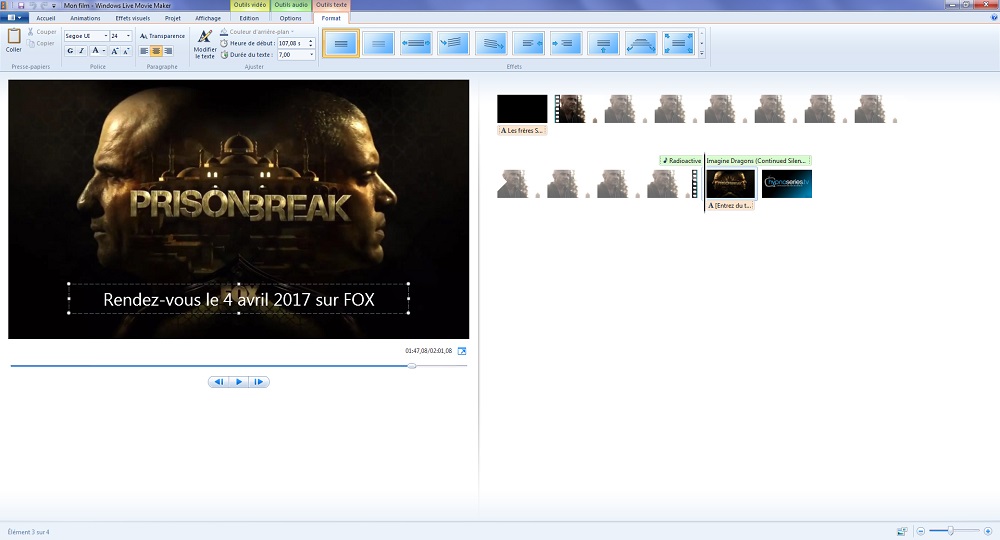Select the zoom-out corners text effect
Screen dimensions: 1000x540
click(x=679, y=43)
